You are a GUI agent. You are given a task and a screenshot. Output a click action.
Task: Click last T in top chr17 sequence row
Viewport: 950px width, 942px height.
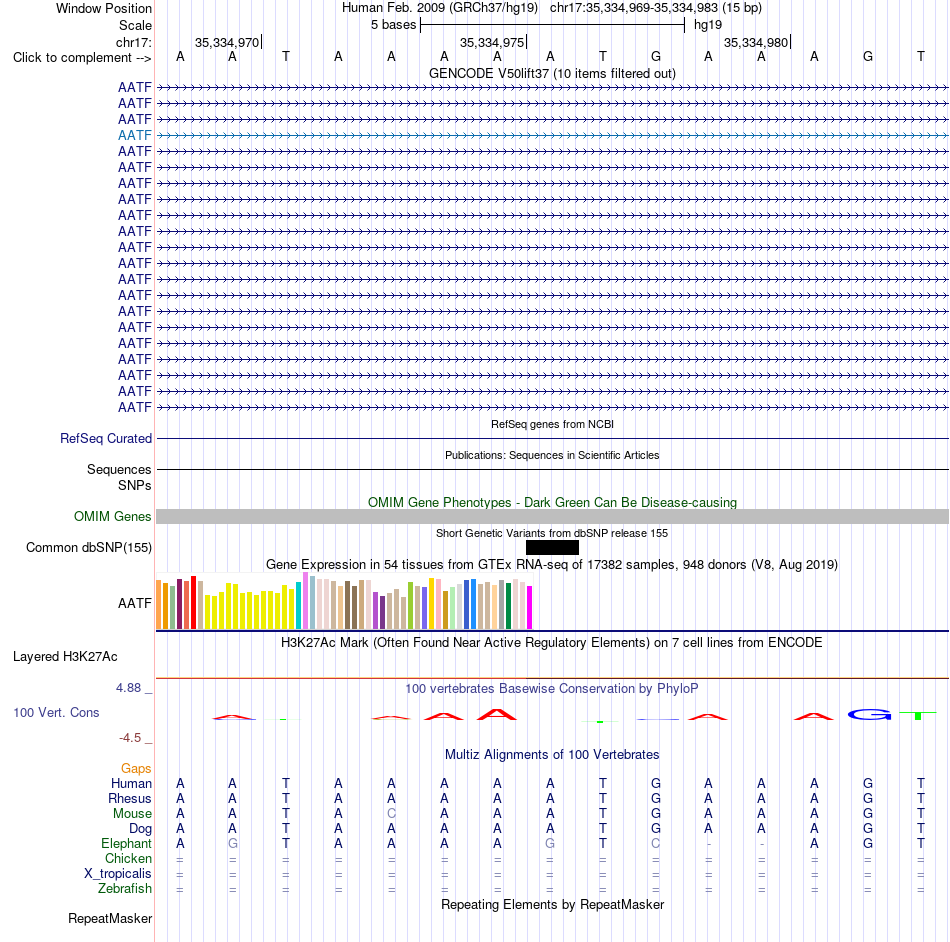point(921,56)
